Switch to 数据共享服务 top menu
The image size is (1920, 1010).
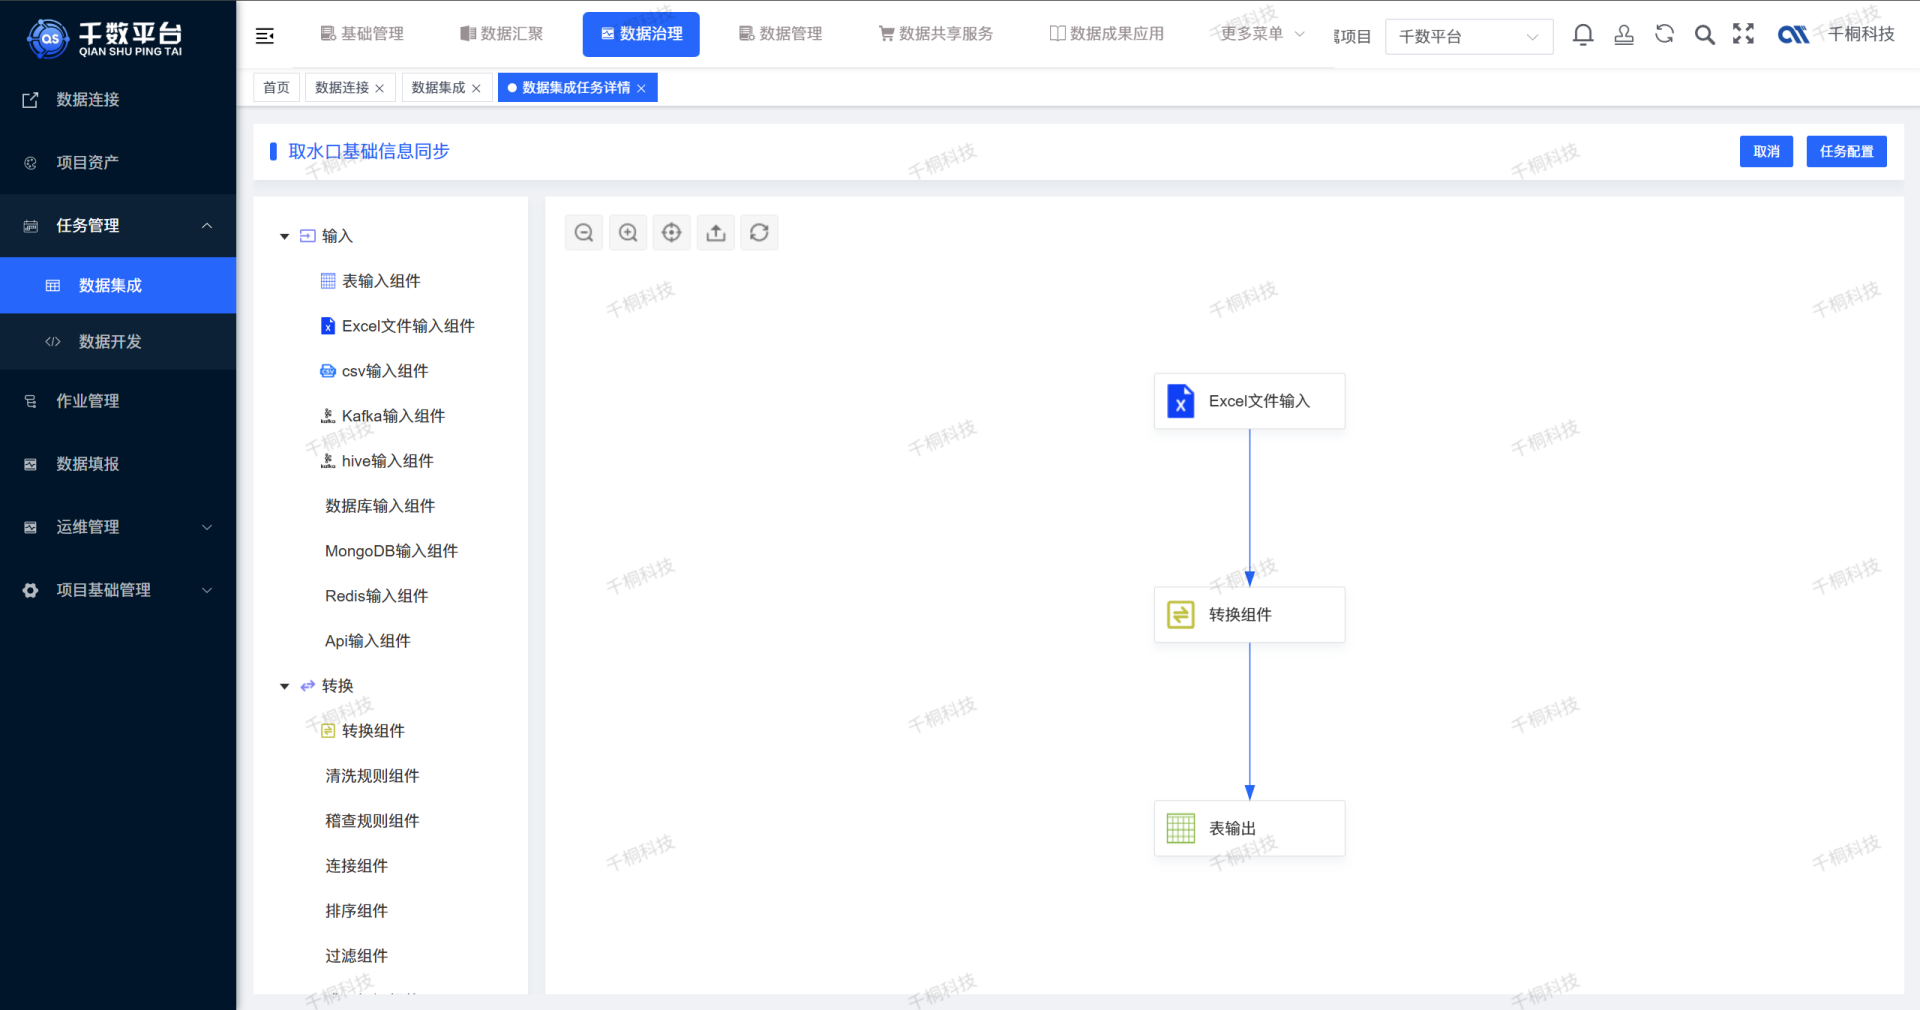935,34
